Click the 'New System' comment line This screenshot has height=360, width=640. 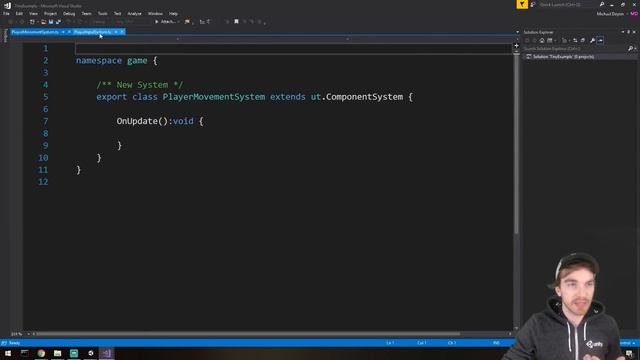click(x=140, y=85)
